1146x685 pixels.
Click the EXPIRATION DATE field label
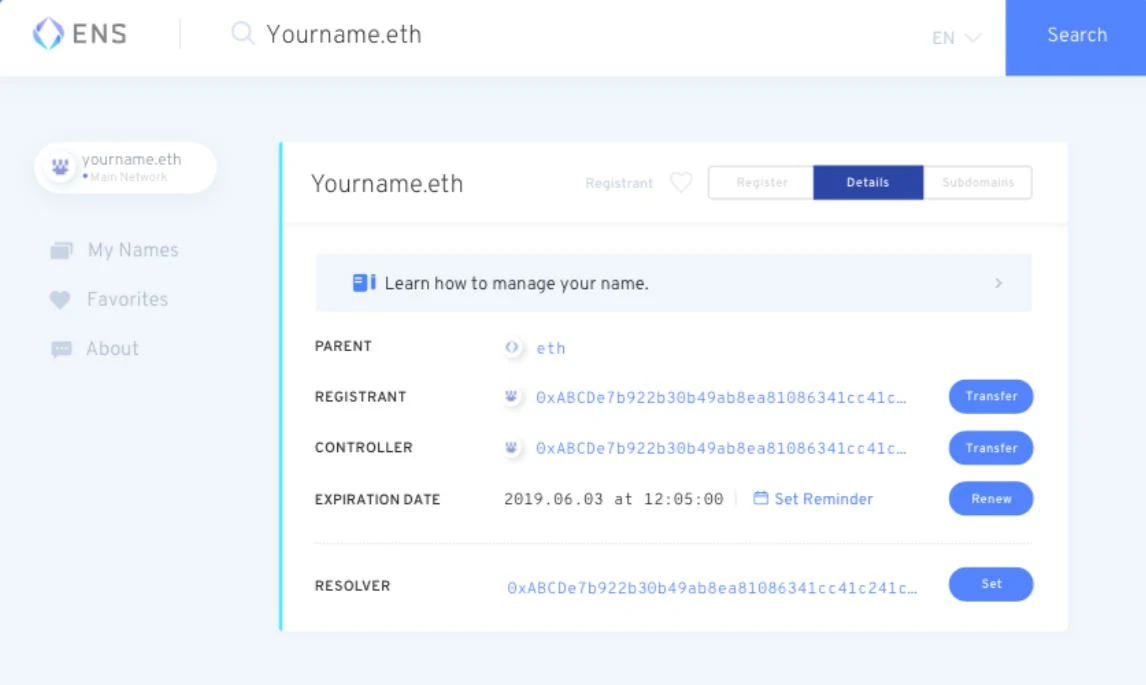click(377, 499)
